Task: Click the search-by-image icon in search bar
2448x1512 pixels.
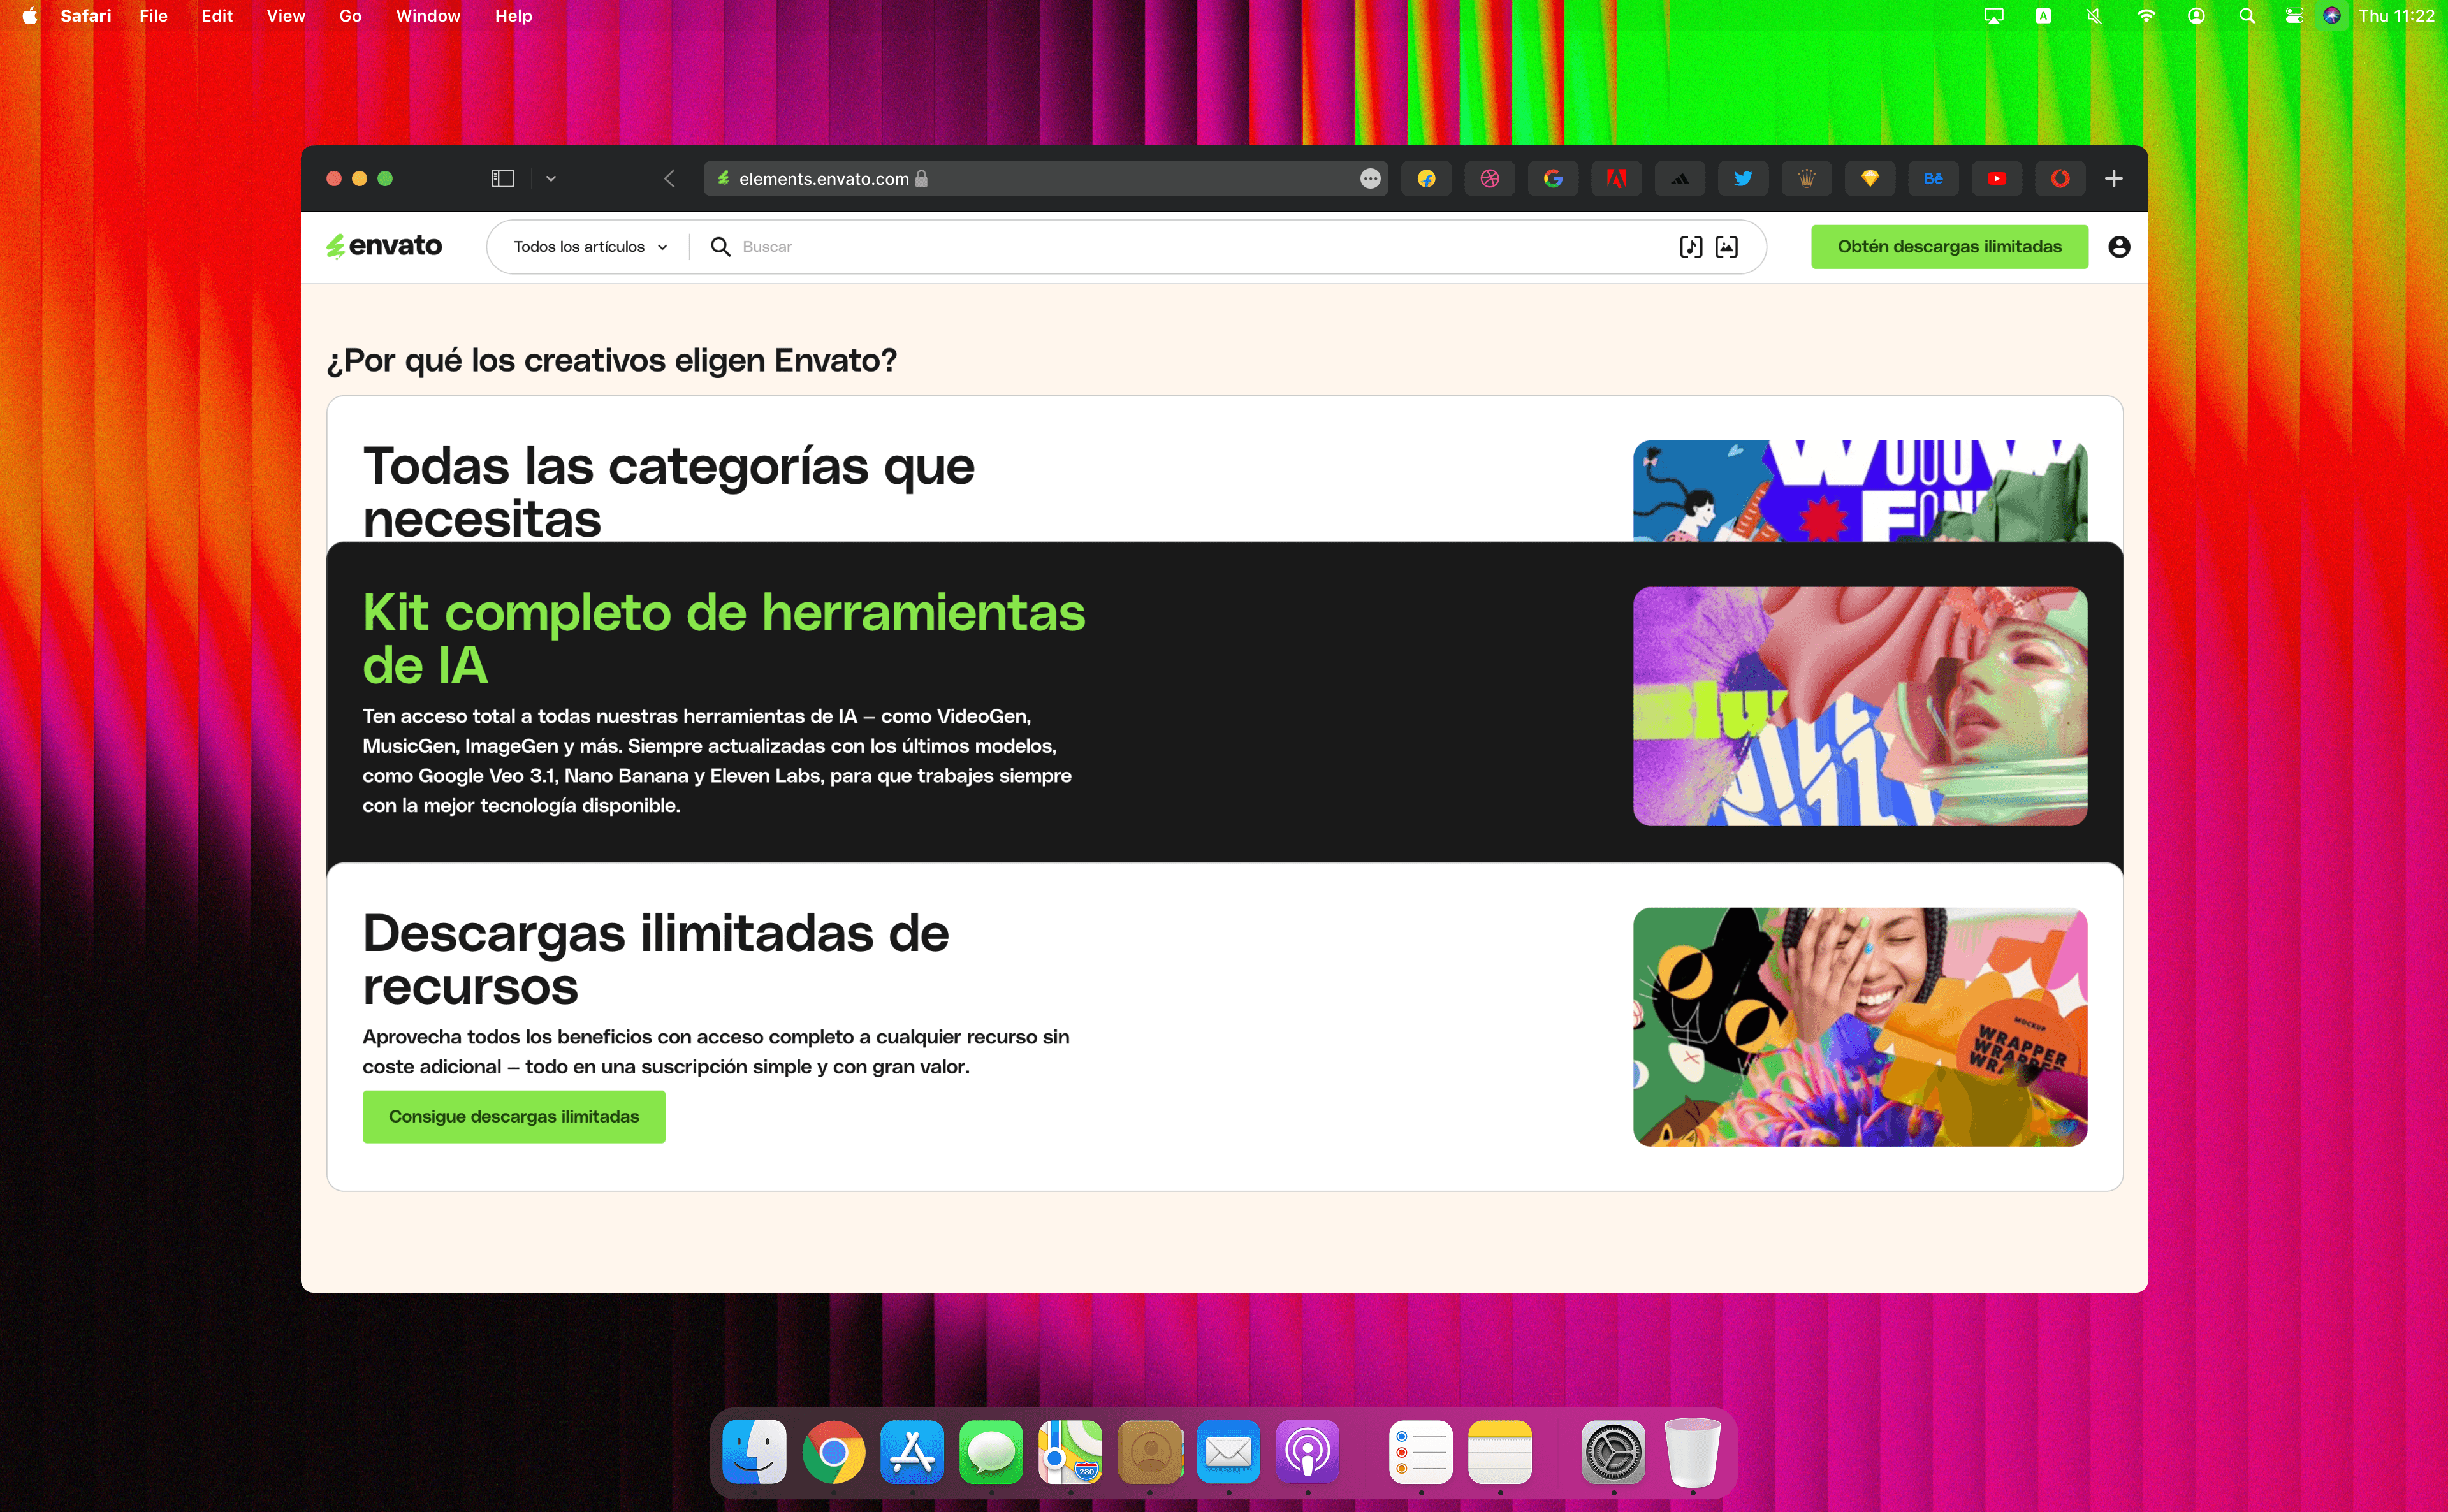Action: click(x=1726, y=247)
